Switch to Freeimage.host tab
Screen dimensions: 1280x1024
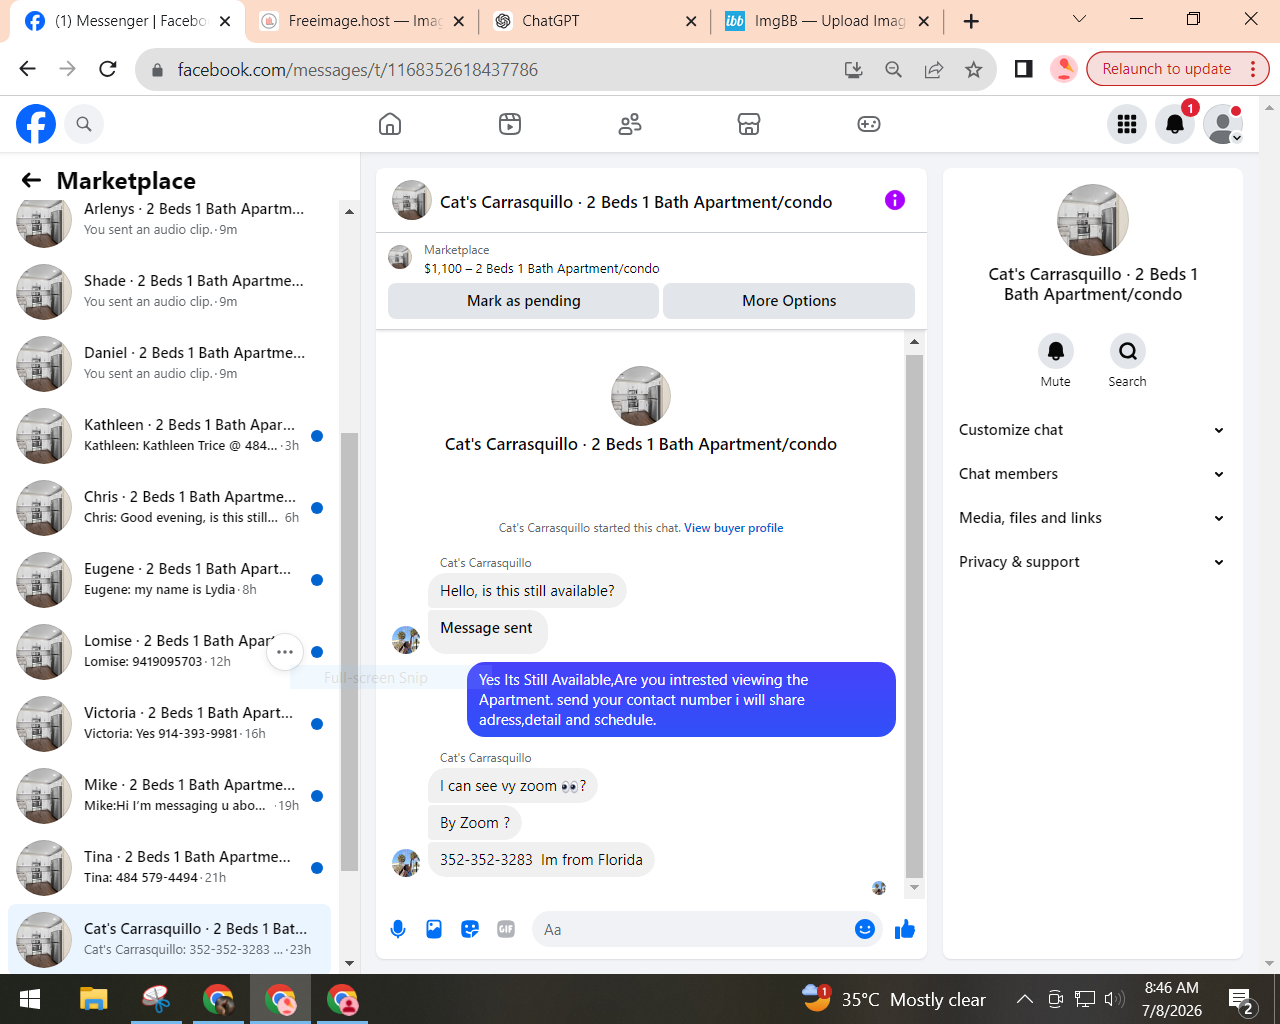tap(362, 21)
